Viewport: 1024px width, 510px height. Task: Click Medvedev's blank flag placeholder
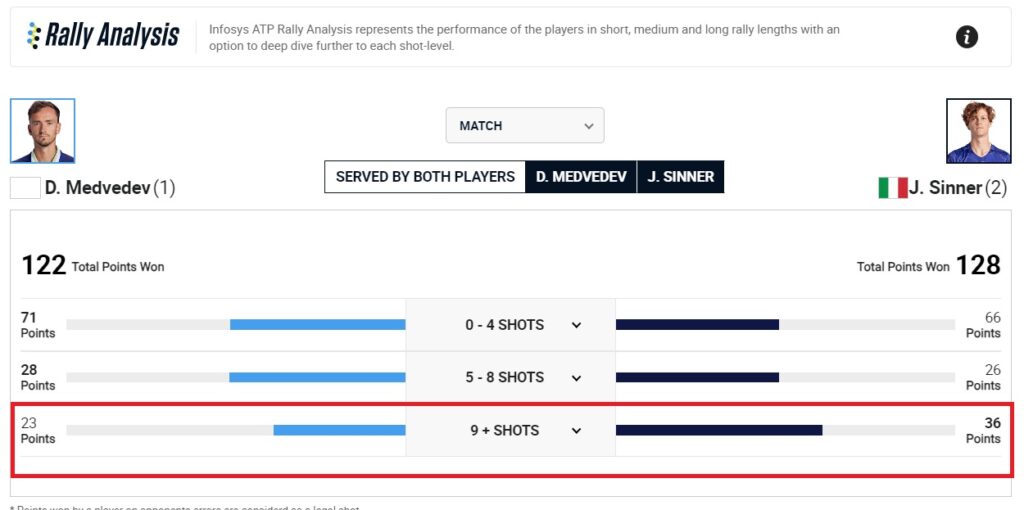(x=25, y=187)
